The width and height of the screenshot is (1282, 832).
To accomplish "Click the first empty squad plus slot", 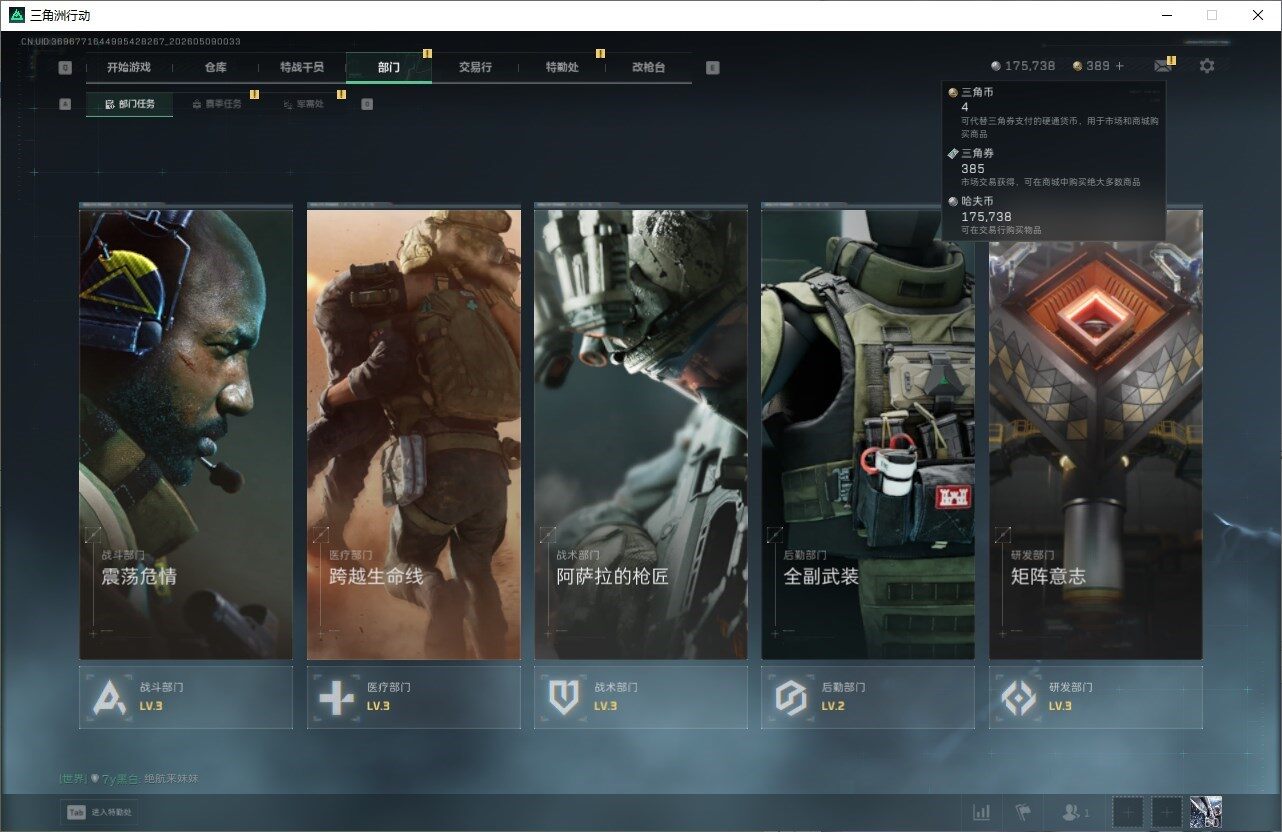I will 1128,812.
